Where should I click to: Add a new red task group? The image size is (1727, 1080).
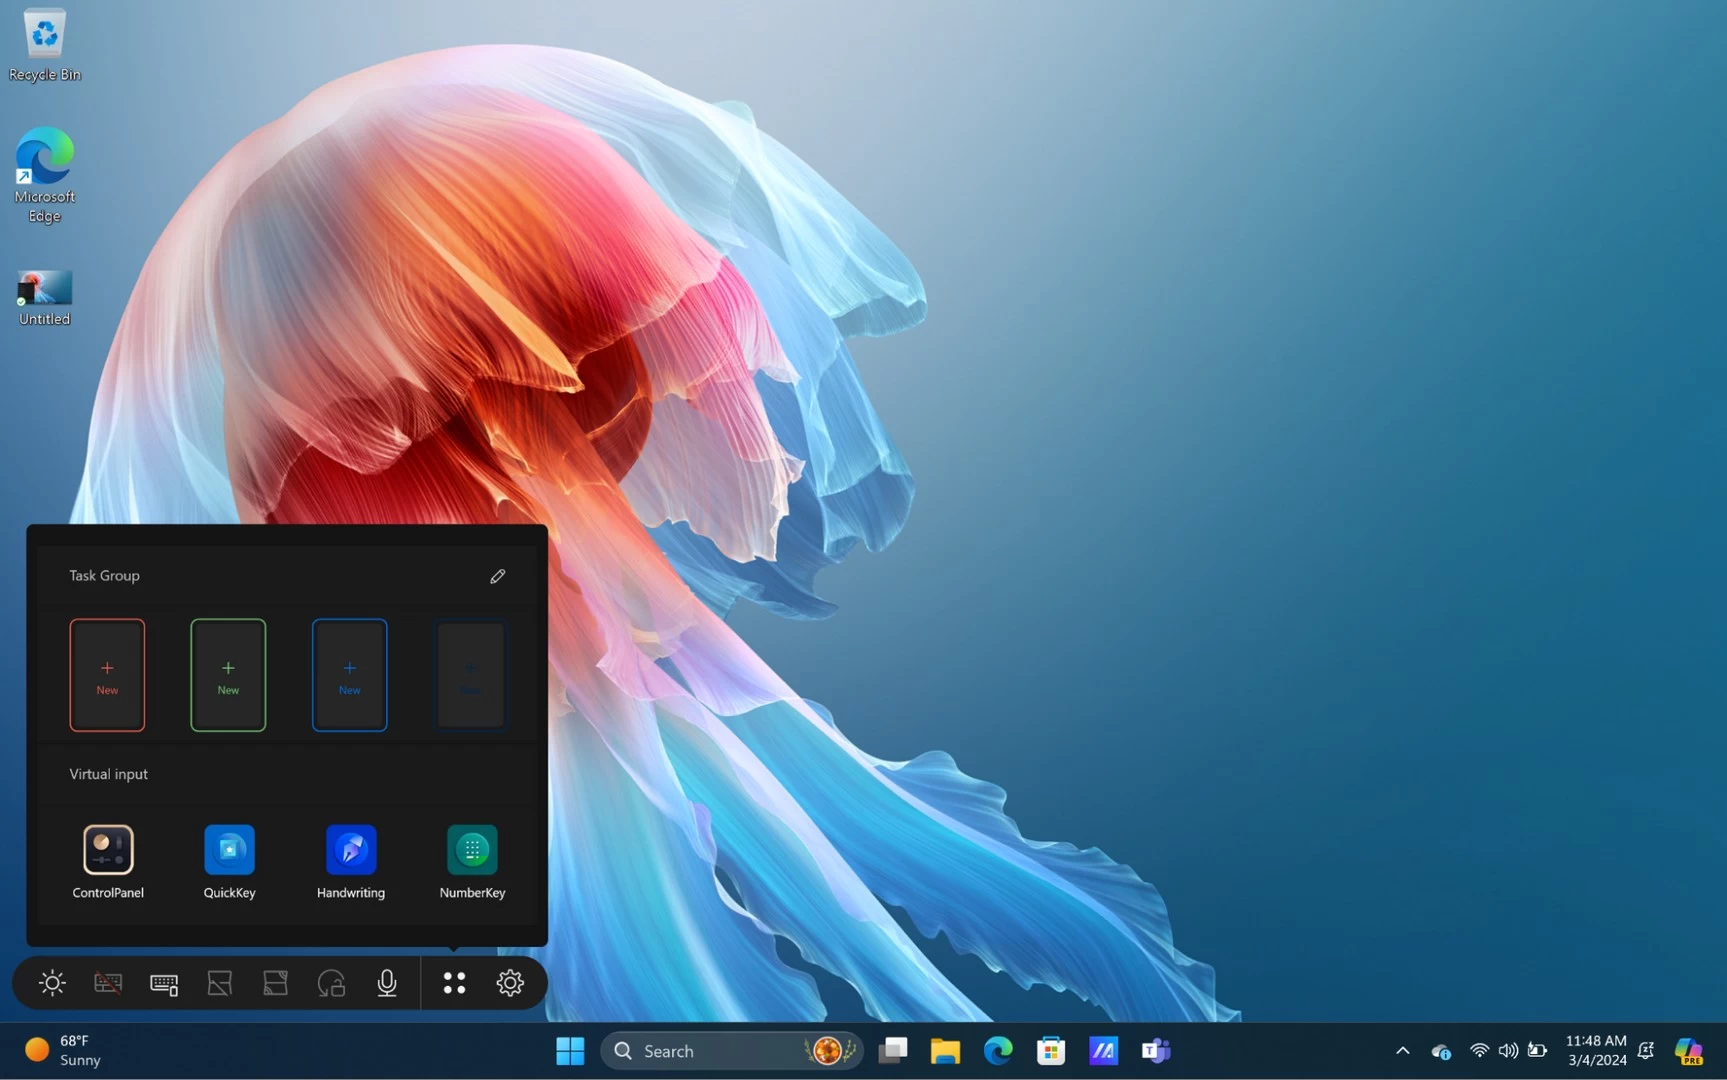tap(107, 675)
